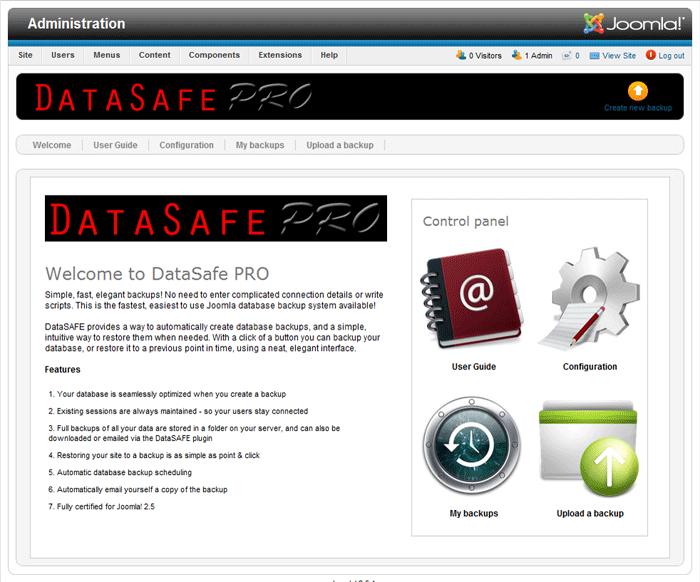This screenshot has width=700, height=582.
Task: Click feature 2 about existing sessions maintained
Action: tap(178, 411)
